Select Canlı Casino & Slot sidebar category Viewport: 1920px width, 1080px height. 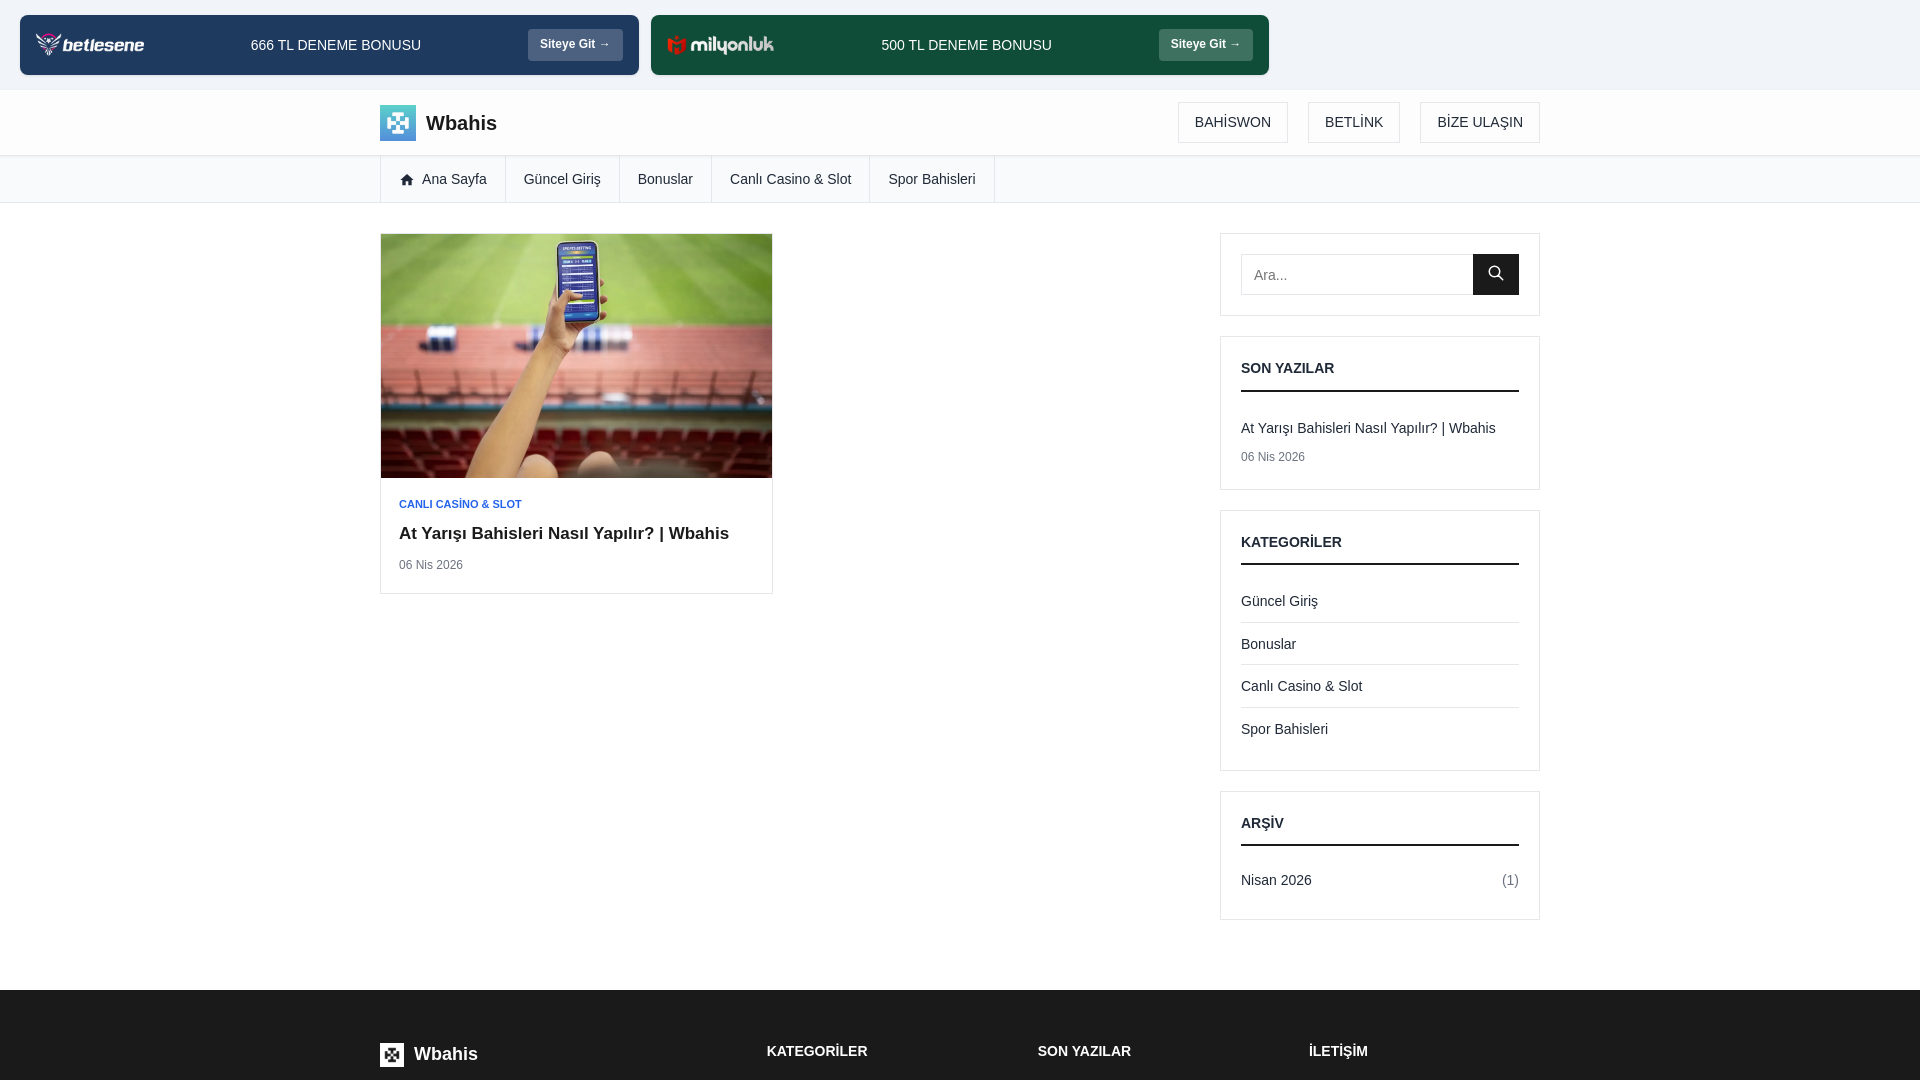click(x=1301, y=686)
